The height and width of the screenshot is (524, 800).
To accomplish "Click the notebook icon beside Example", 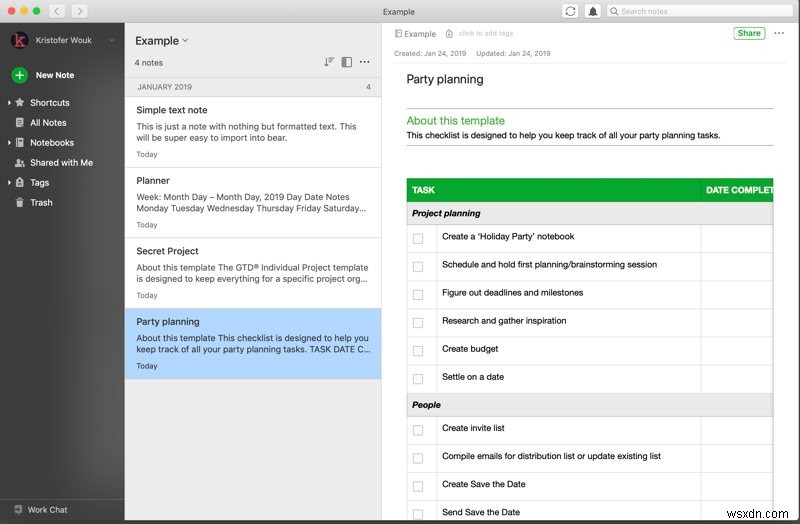I will point(398,34).
